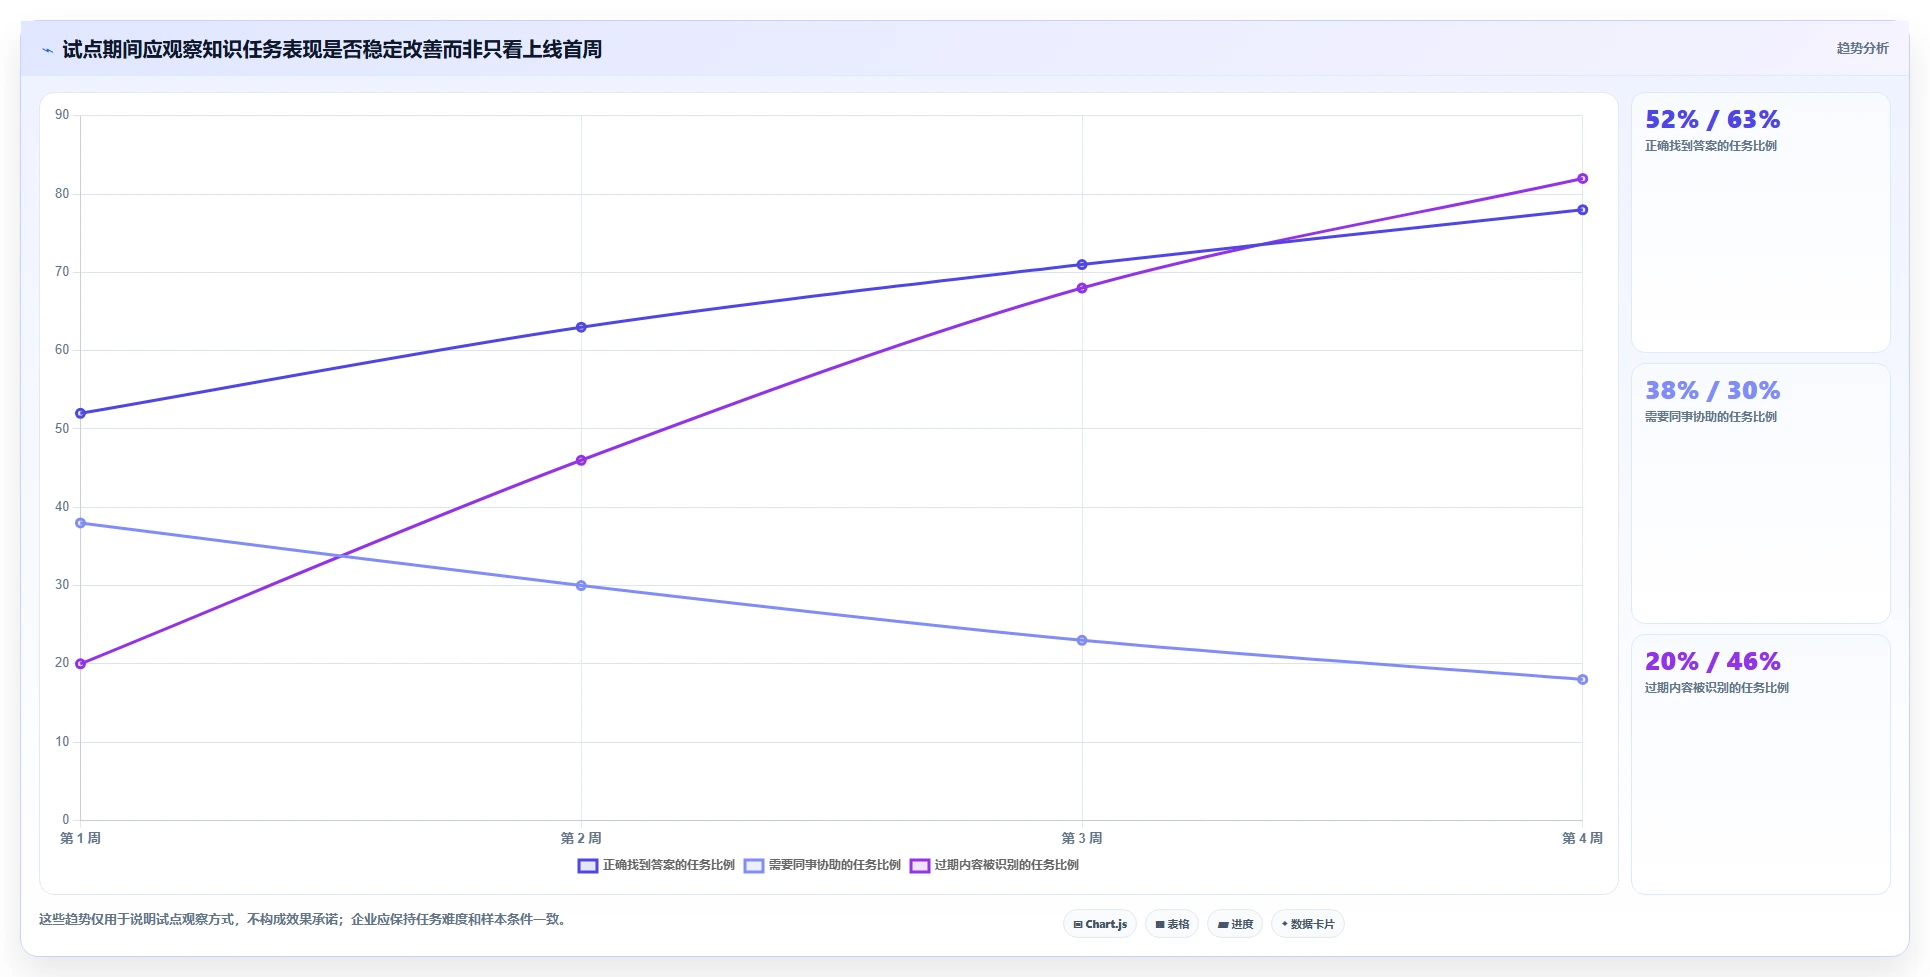Click the Chart.js chip

1100,924
